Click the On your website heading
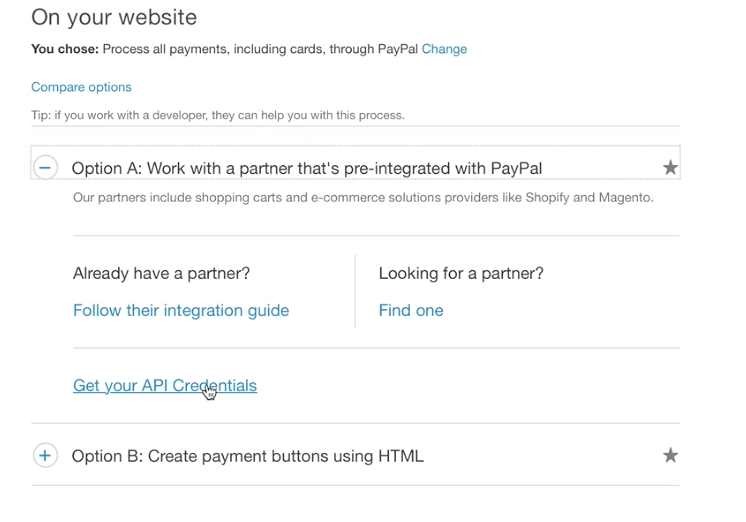746x522 pixels. pos(114,17)
